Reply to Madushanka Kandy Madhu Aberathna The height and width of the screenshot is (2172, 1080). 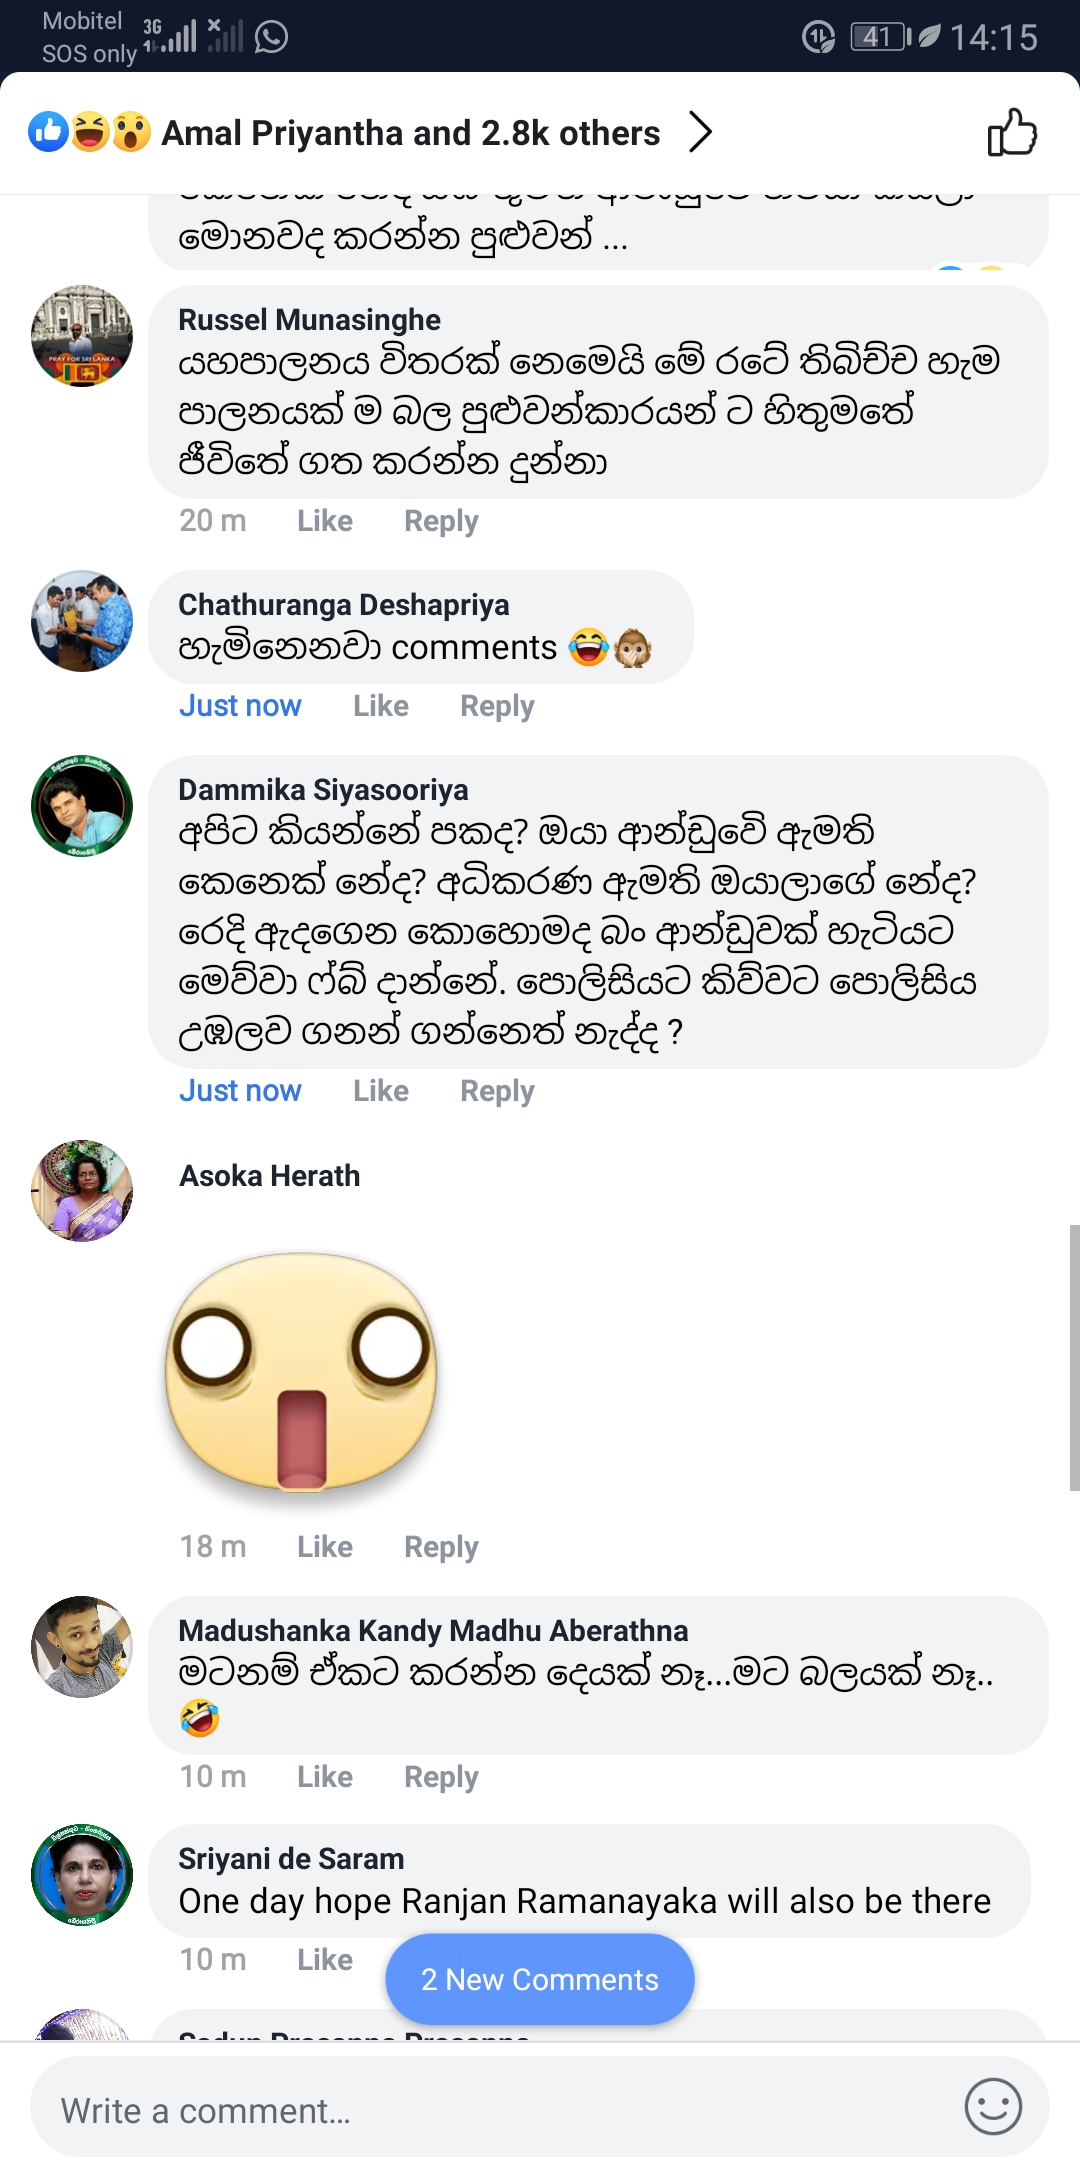[441, 1777]
